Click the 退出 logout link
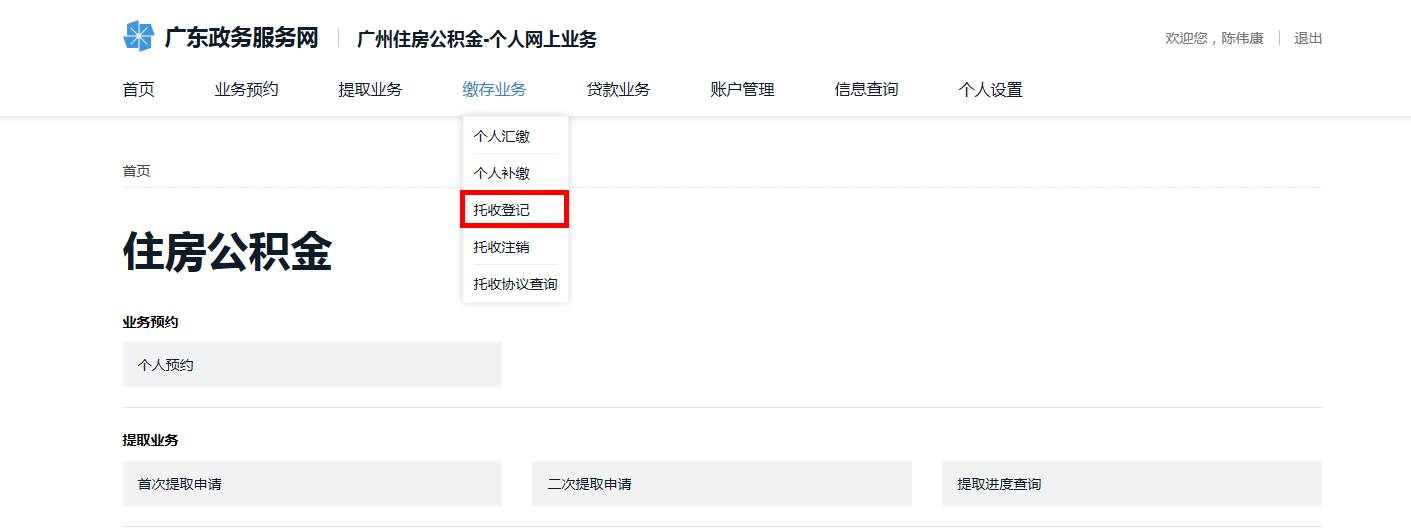The image size is (1411, 530). pos(1308,38)
